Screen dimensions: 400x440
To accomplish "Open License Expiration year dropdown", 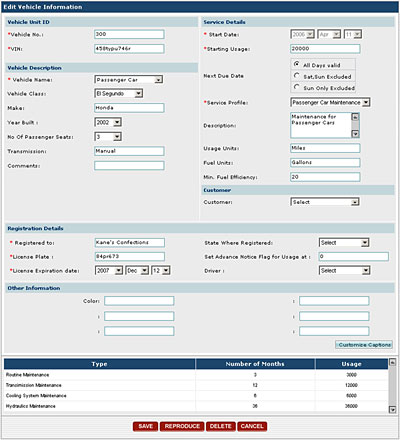I will 109,271.
